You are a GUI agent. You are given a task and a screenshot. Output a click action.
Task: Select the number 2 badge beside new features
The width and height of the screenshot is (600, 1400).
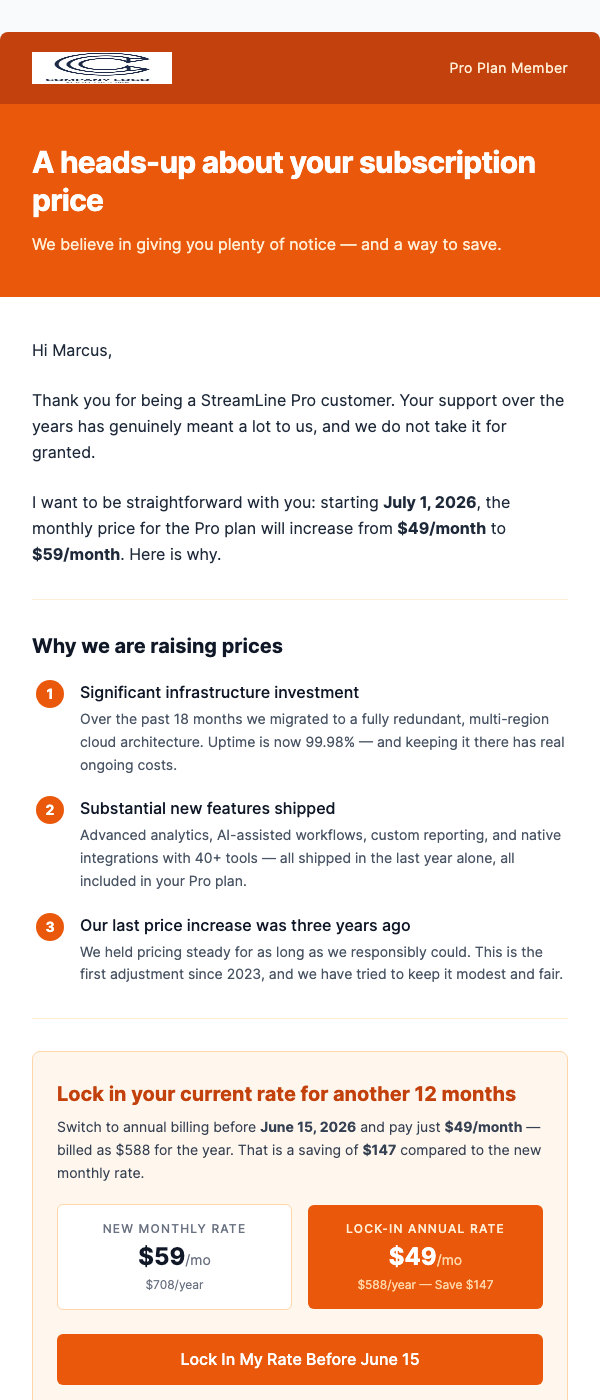click(49, 810)
